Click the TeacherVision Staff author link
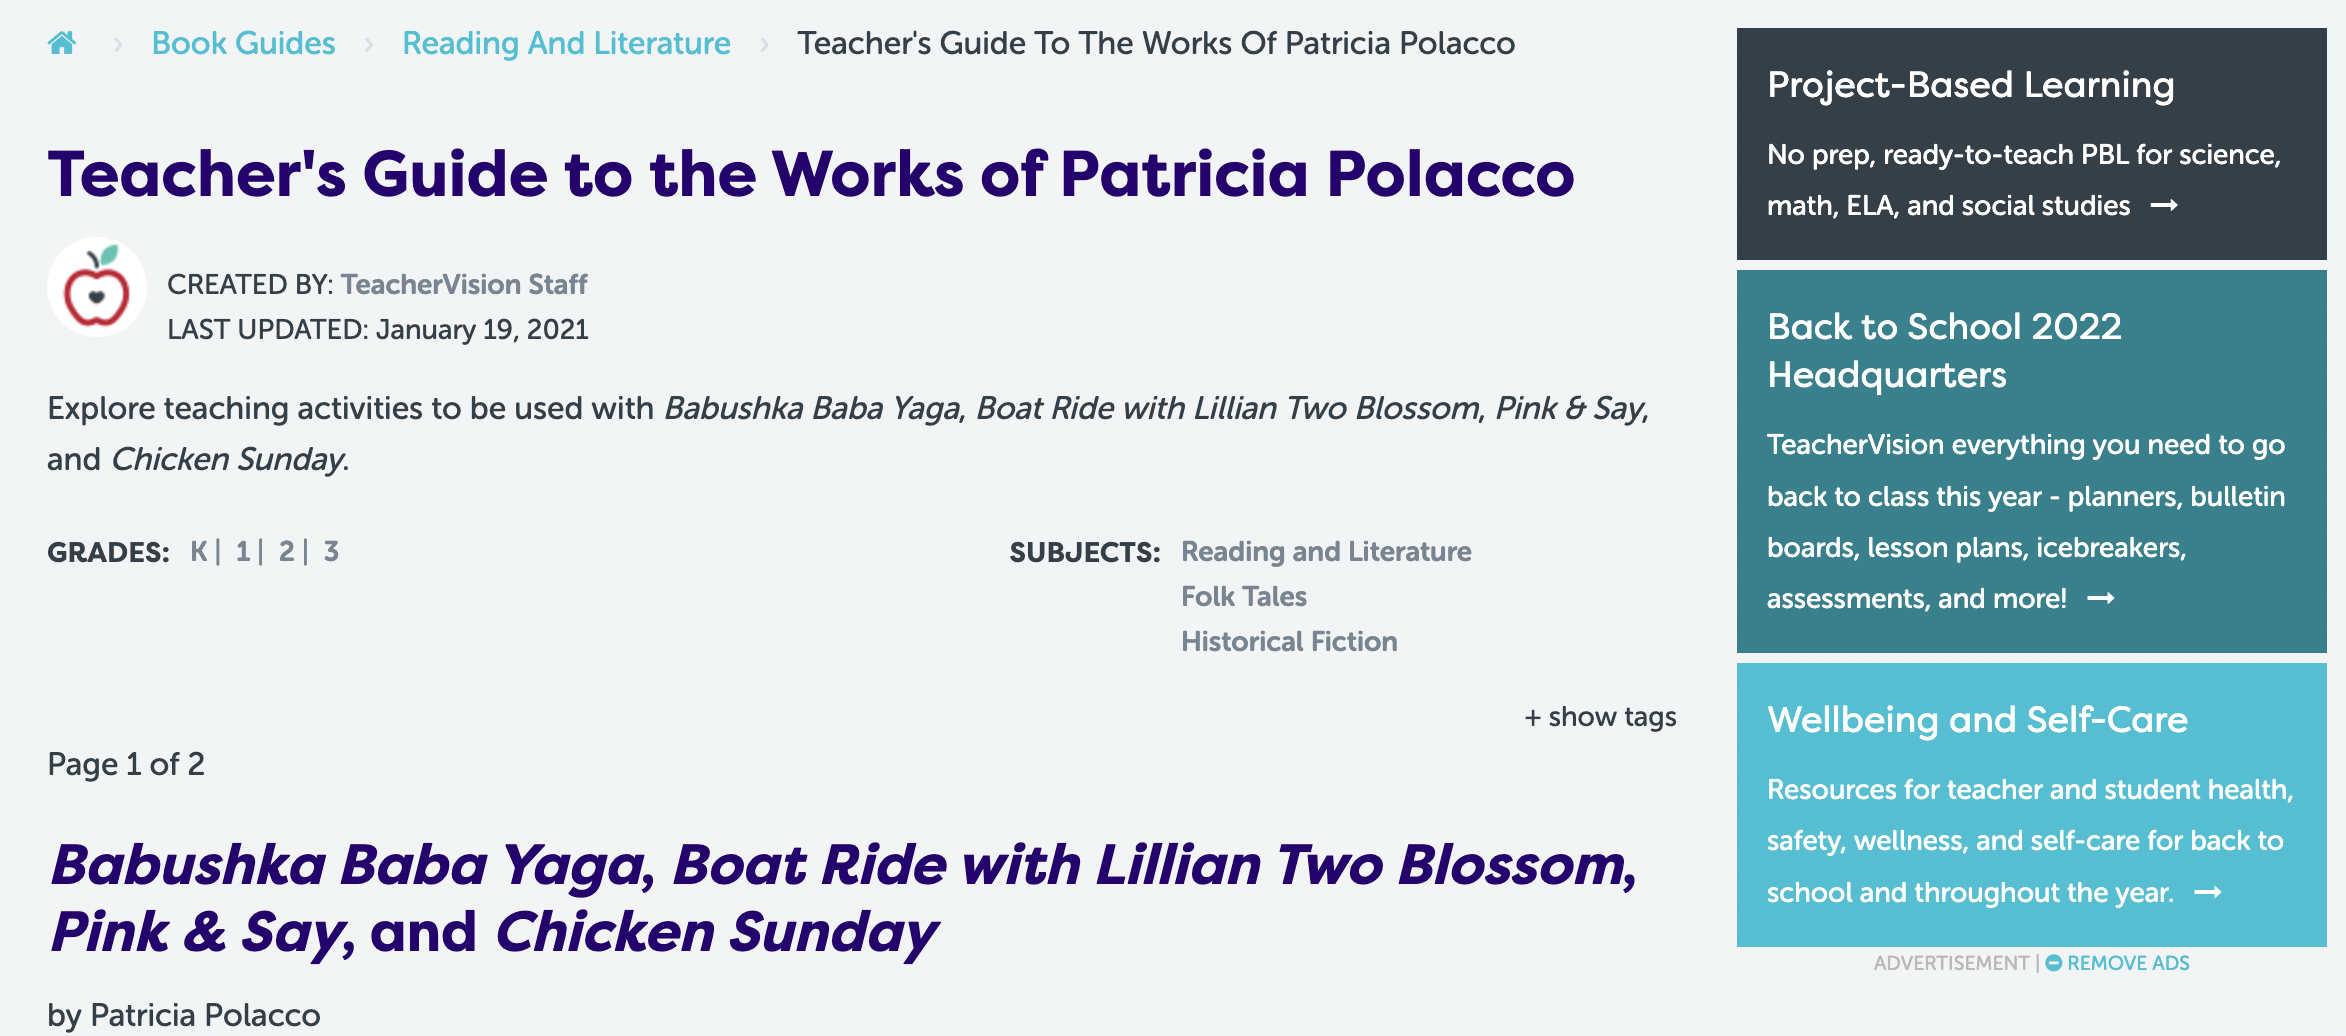 coord(464,284)
